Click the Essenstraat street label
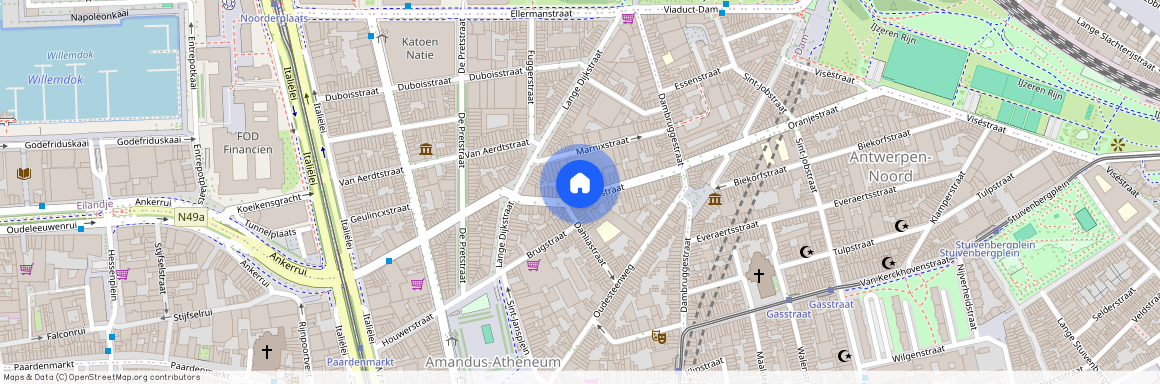 tap(697, 80)
